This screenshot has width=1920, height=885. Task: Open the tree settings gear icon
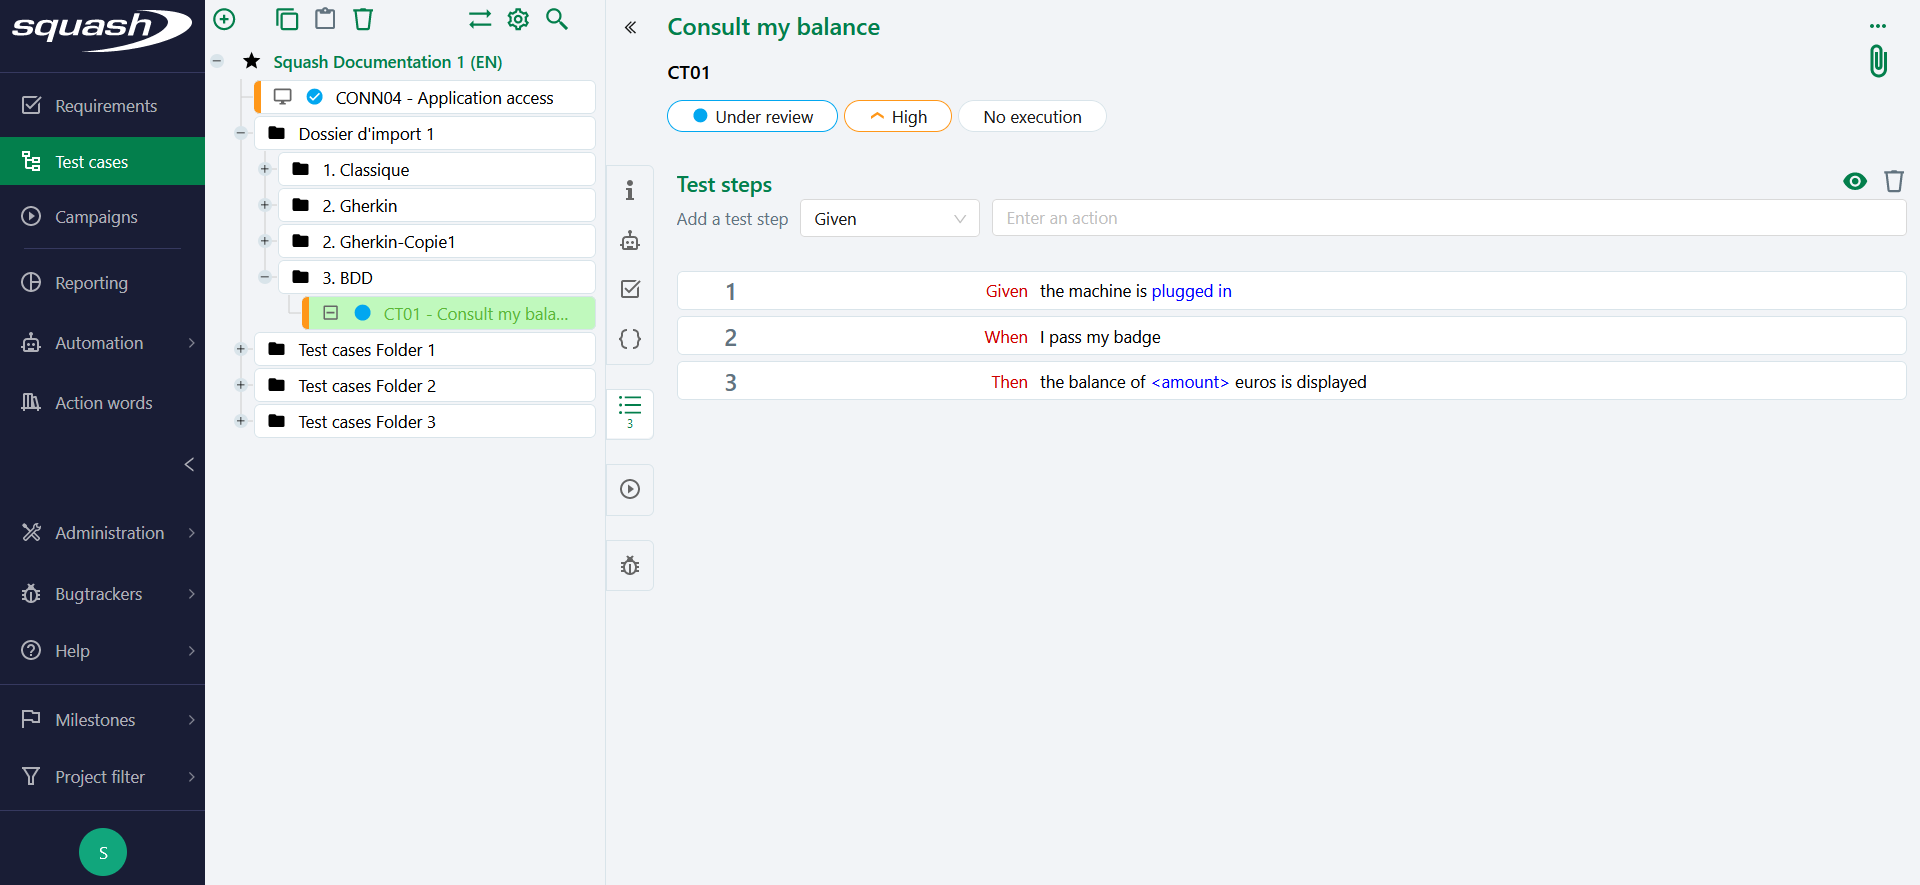[518, 19]
